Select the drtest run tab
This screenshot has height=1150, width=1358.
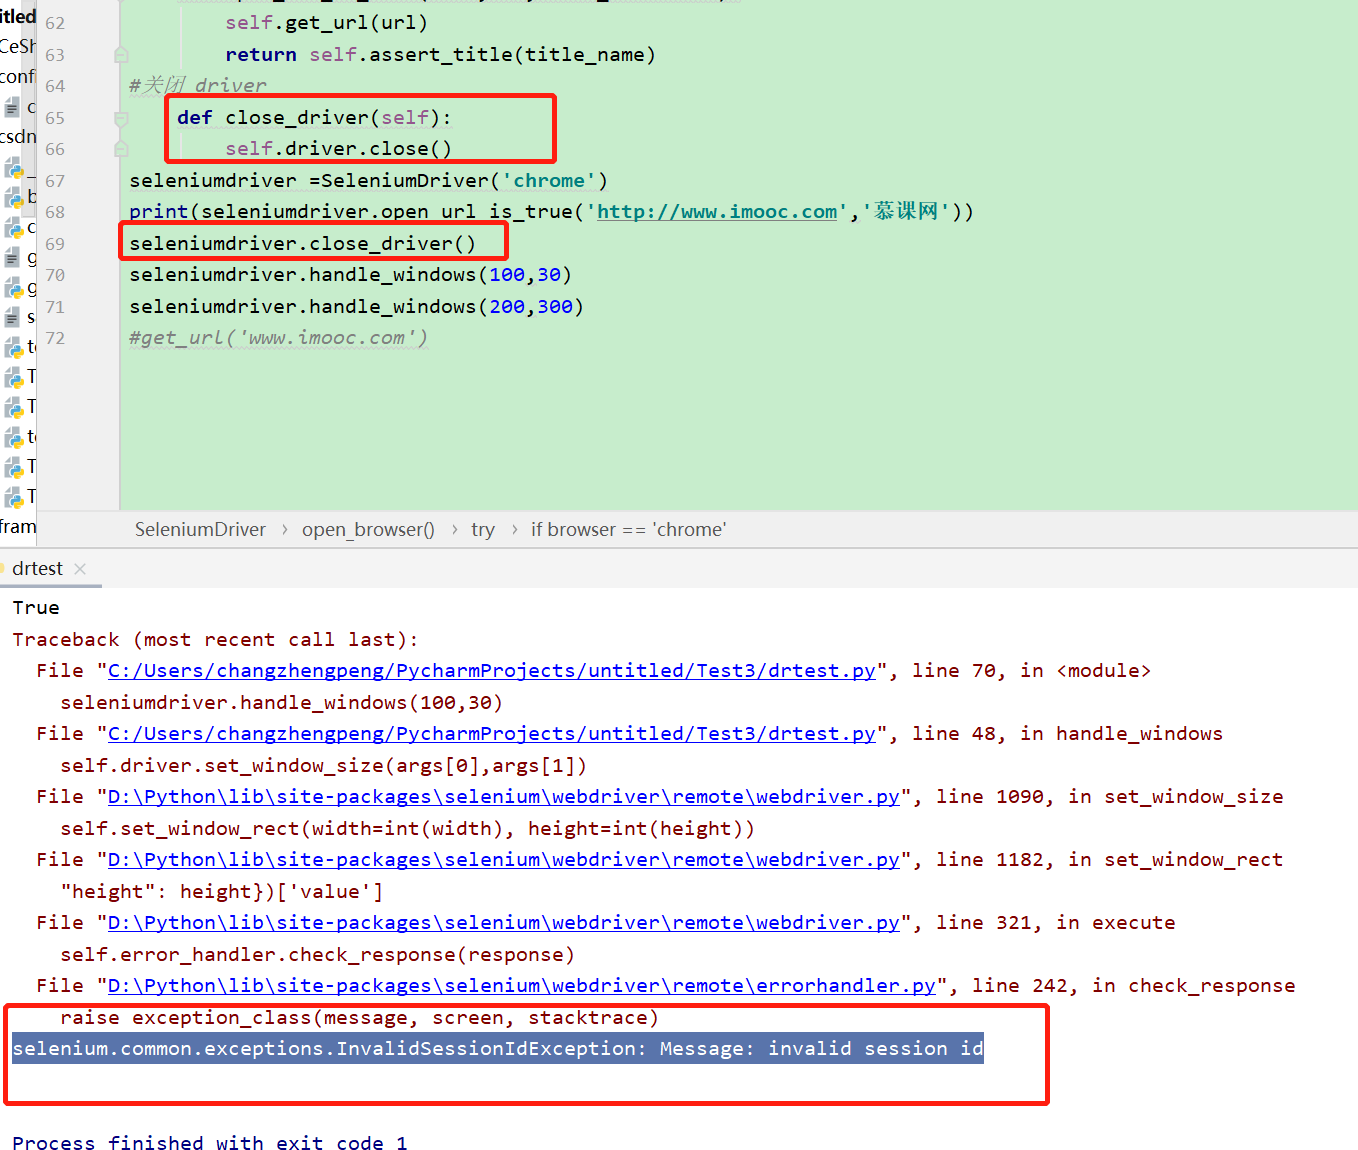click(x=37, y=569)
